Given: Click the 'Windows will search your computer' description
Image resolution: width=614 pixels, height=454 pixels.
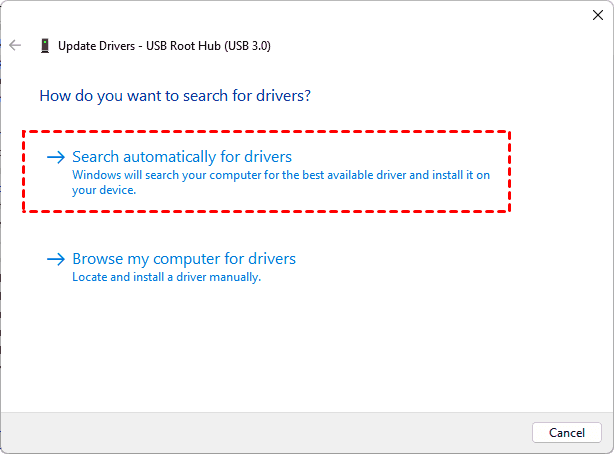Looking at the screenshot, I should 280,175.
